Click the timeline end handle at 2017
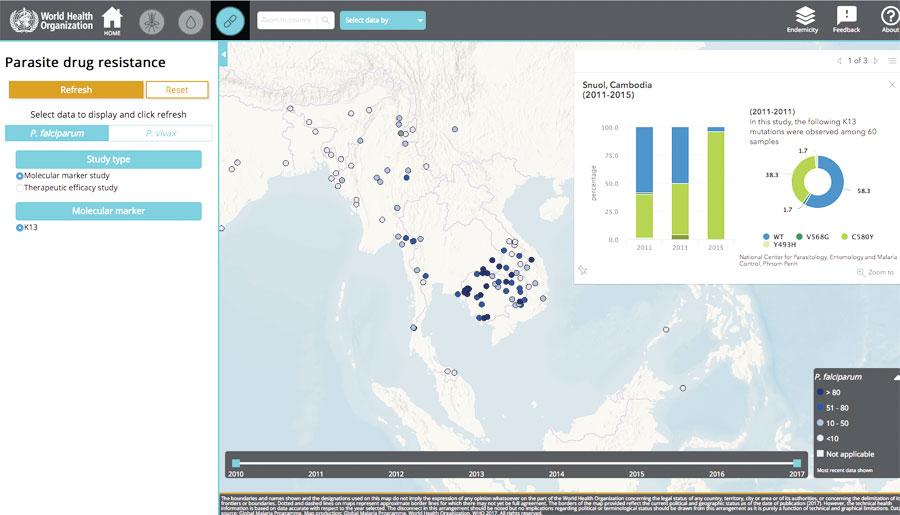 point(797,463)
